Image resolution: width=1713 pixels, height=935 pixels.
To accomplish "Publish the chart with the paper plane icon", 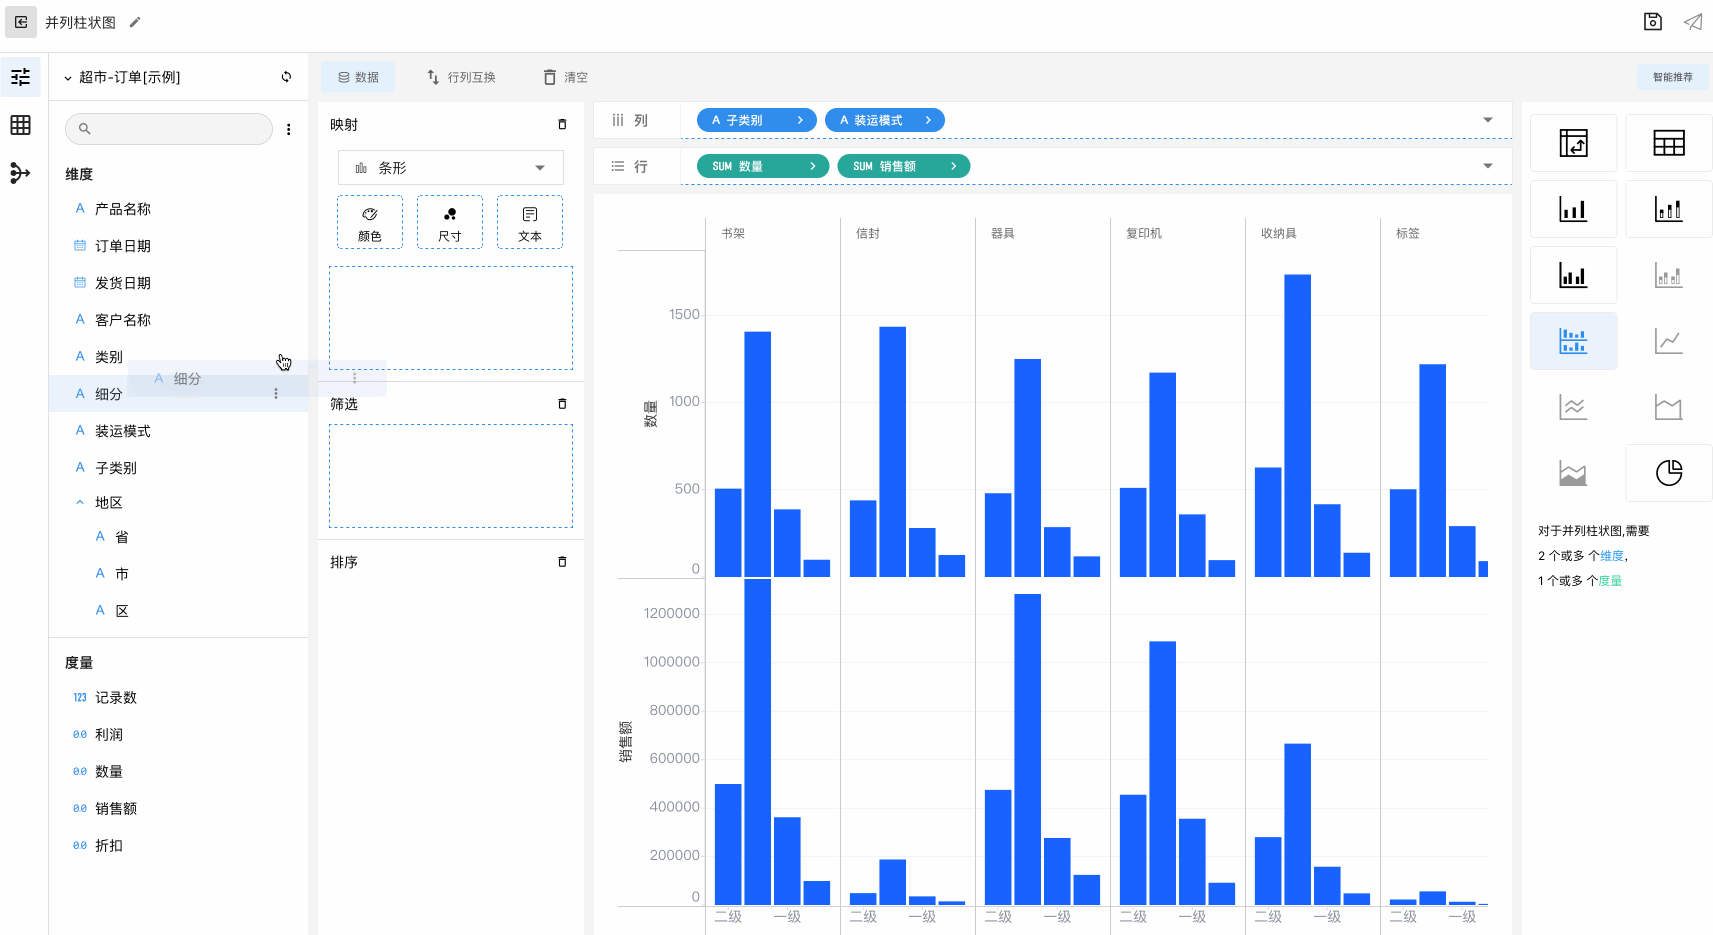I will pyautogui.click(x=1693, y=22).
